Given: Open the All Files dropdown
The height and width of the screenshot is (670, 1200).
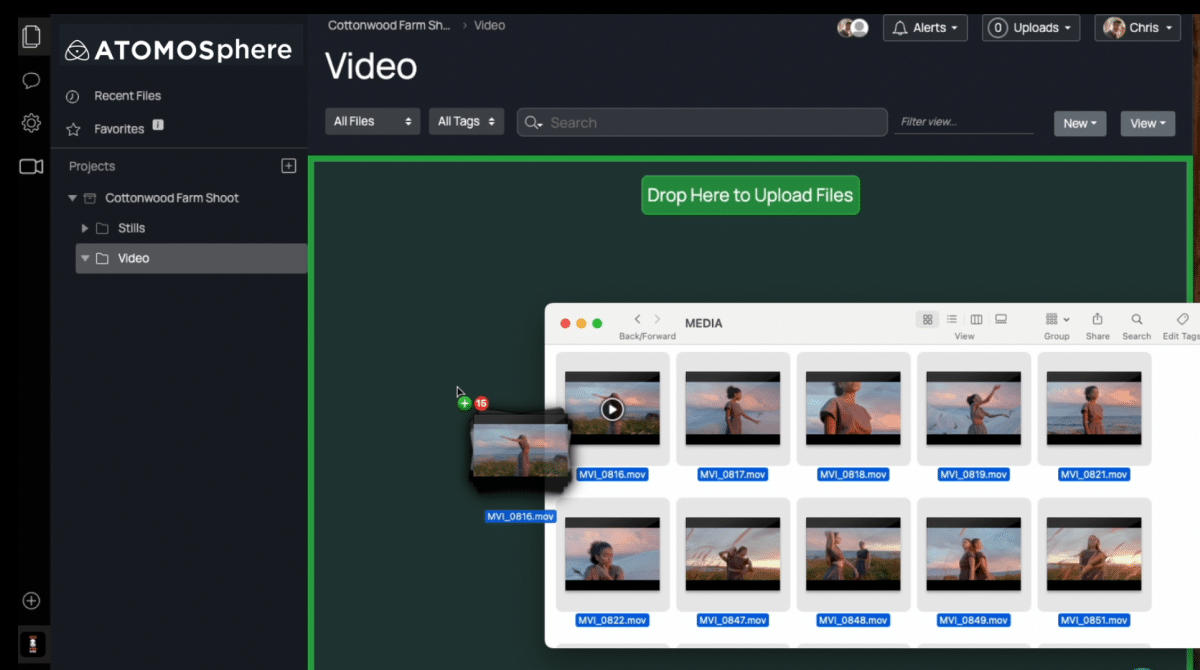Looking at the screenshot, I should (x=373, y=121).
